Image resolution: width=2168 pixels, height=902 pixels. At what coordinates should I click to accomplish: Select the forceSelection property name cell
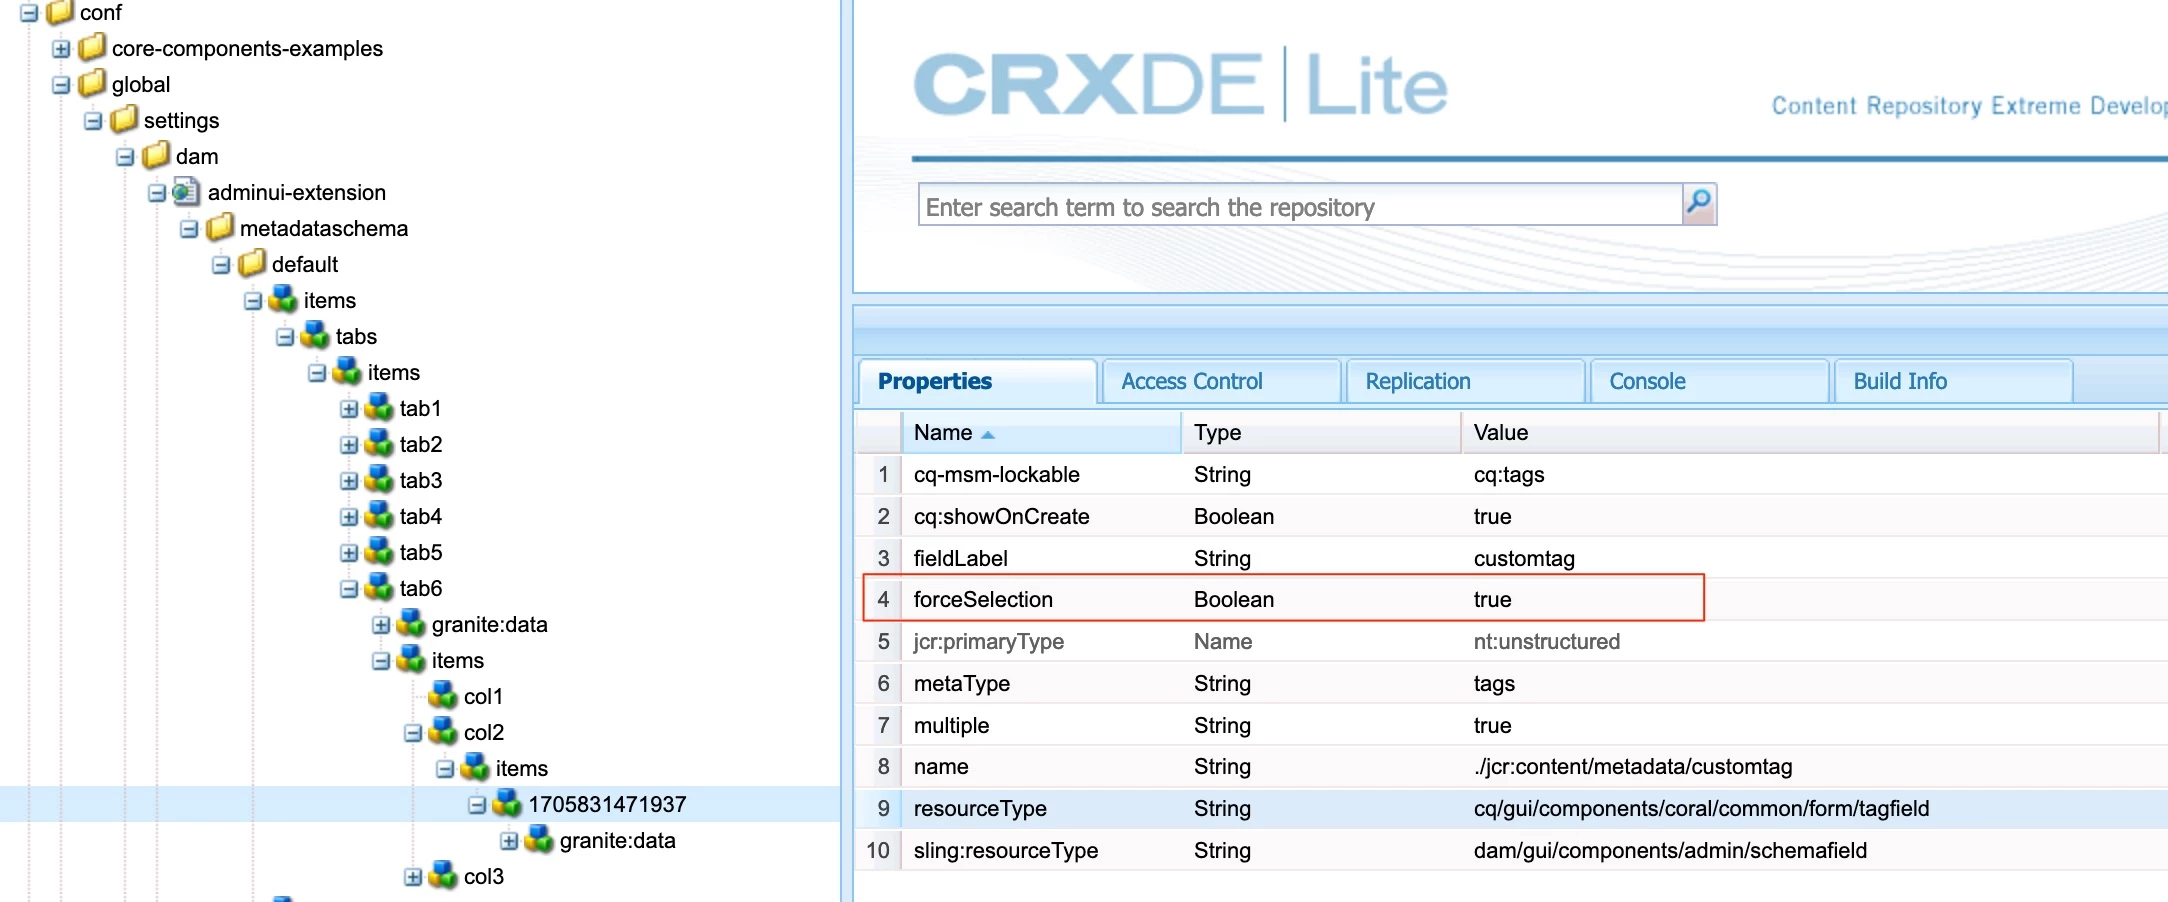tap(983, 599)
